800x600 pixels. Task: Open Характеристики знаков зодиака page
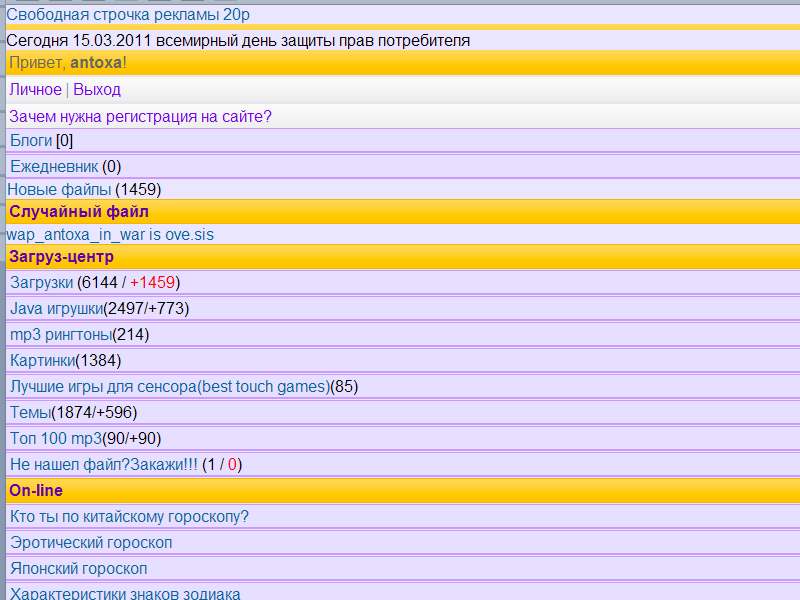pos(125,593)
